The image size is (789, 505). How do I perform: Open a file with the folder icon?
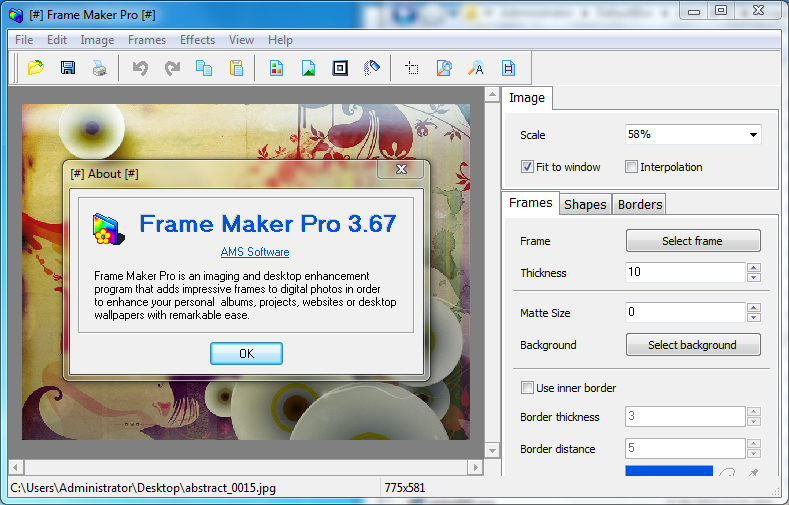36,67
